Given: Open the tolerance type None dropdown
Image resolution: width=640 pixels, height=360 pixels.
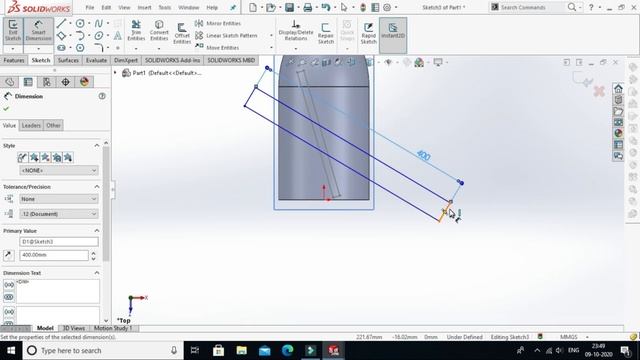Looking at the screenshot, I should pyautogui.click(x=59, y=199).
